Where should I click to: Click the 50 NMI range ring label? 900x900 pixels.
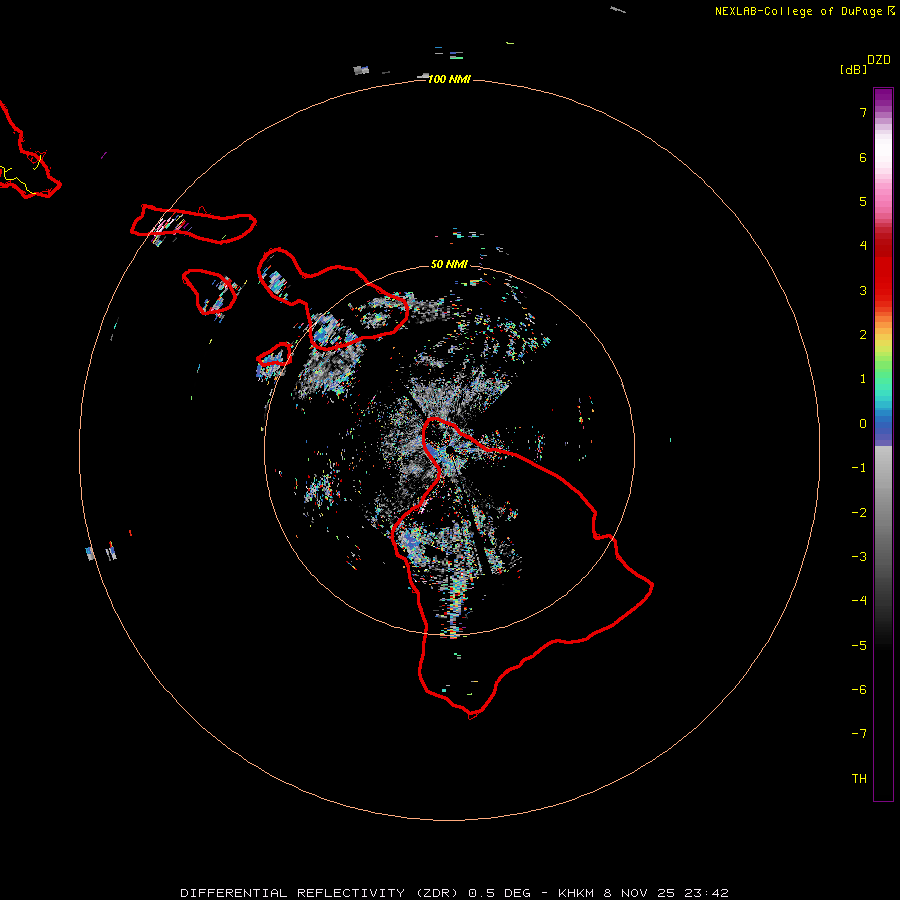pyautogui.click(x=449, y=264)
